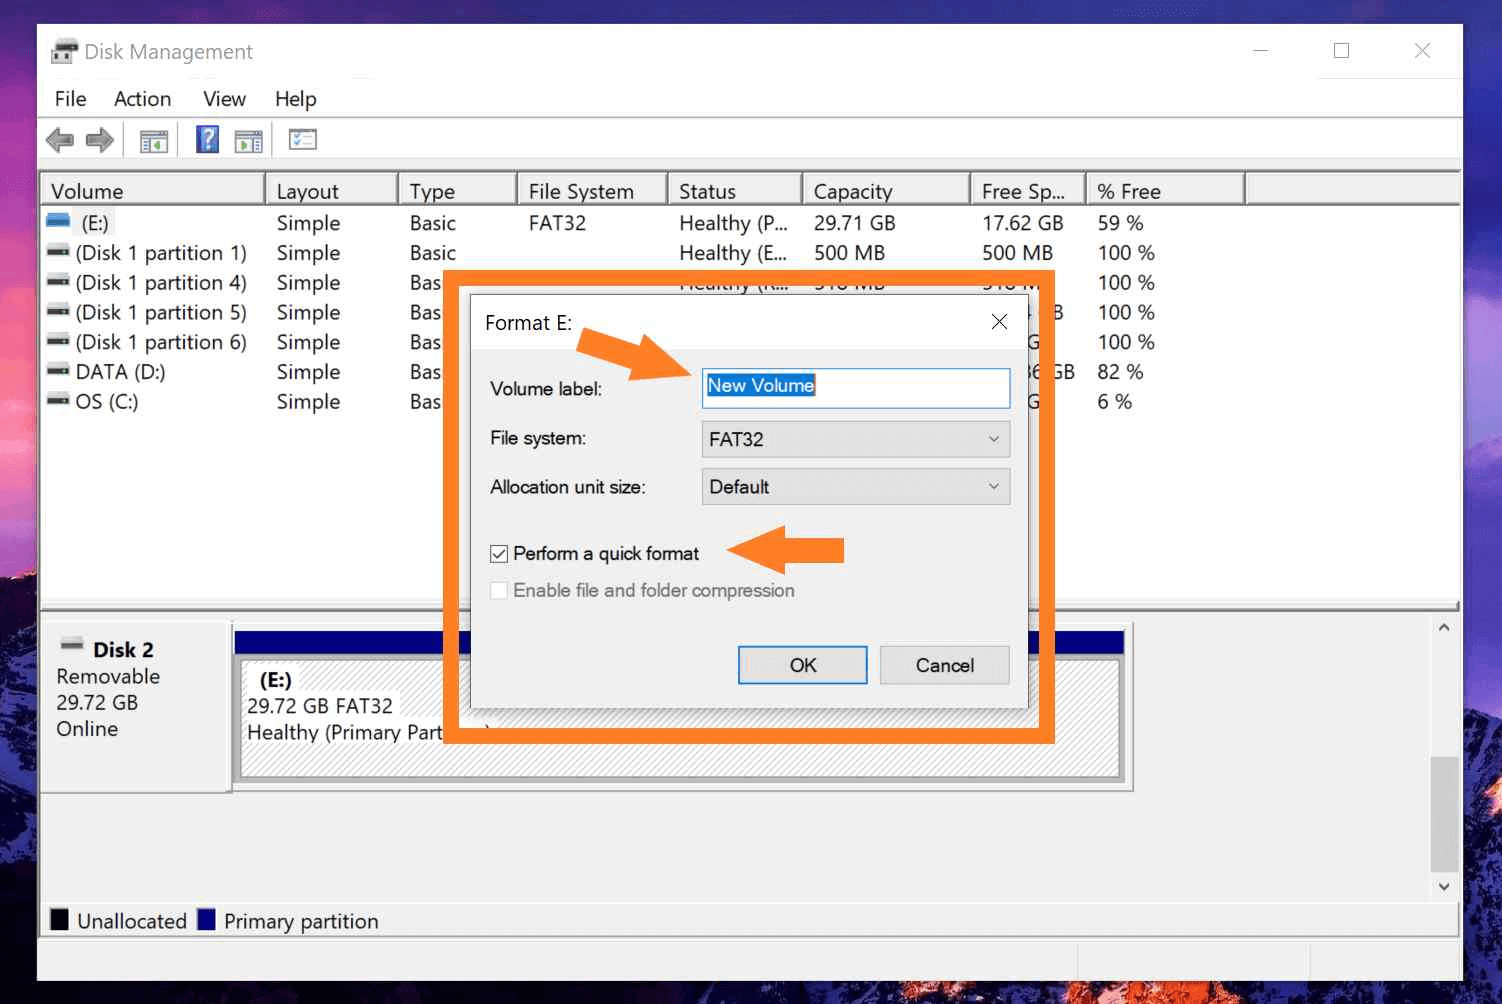Uncheck Perform a quick format
The width and height of the screenshot is (1502, 1004).
tap(498, 553)
